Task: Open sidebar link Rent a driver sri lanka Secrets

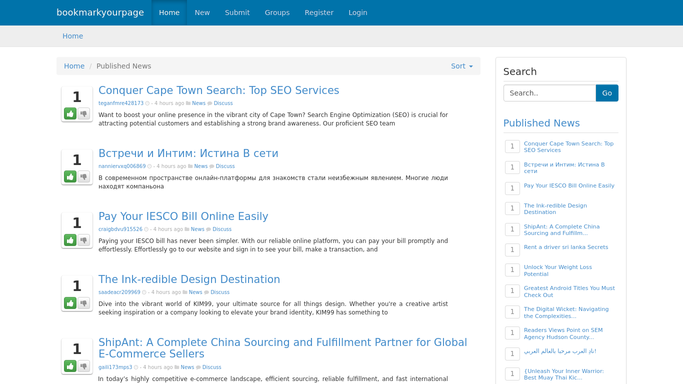Action: coord(565,247)
